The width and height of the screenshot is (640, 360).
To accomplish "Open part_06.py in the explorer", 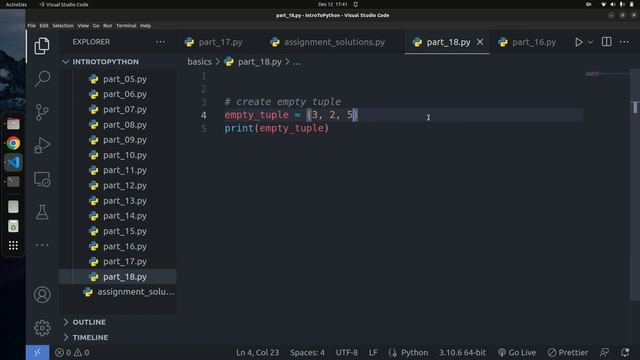I will pyautogui.click(x=118, y=94).
